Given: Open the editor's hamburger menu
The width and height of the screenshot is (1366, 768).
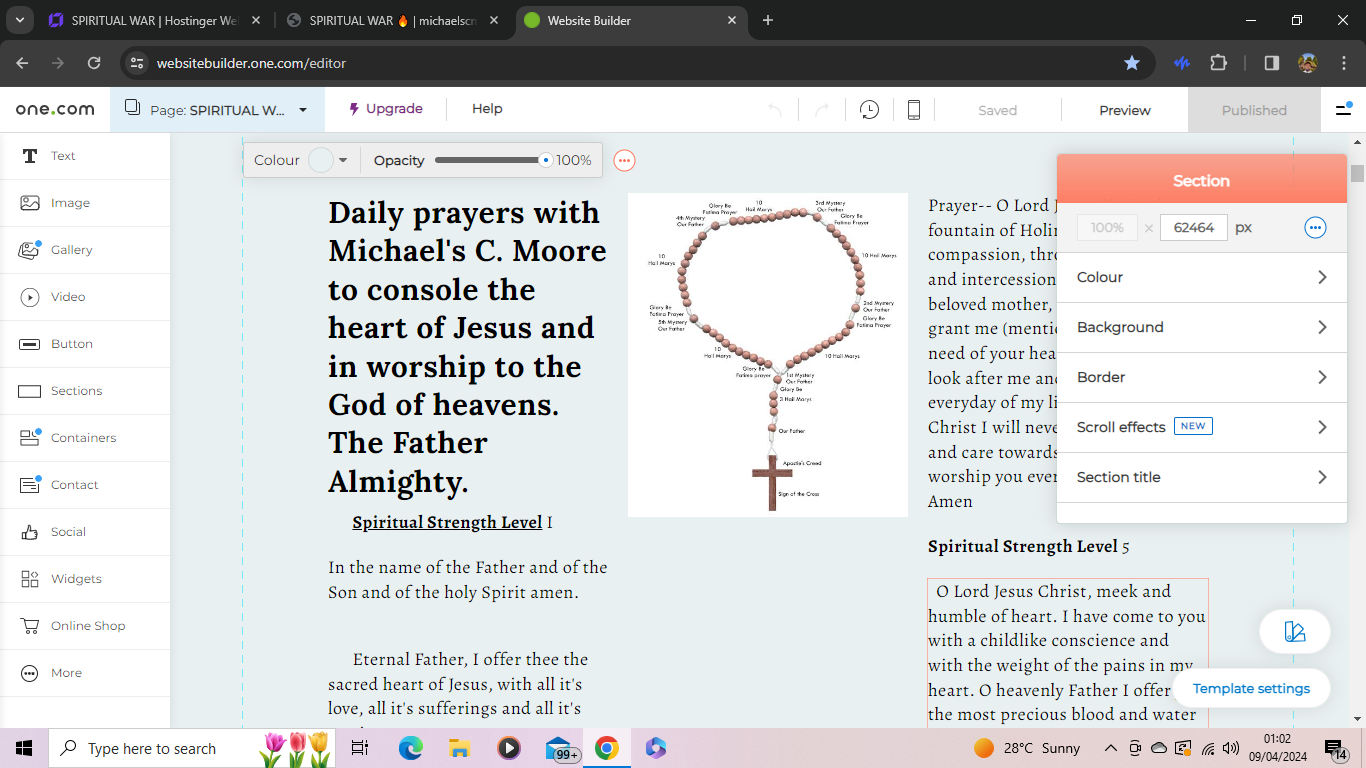Looking at the screenshot, I should pyautogui.click(x=1343, y=109).
